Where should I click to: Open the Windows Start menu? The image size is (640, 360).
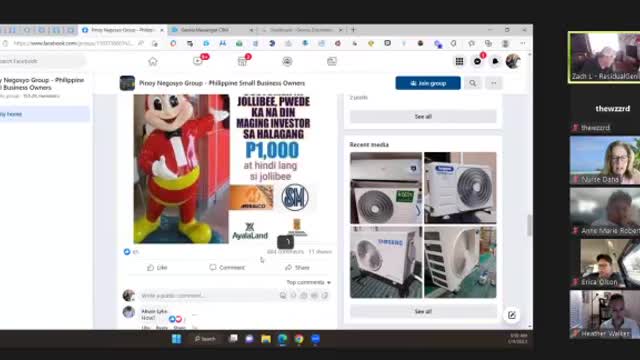pyautogui.click(x=176, y=339)
